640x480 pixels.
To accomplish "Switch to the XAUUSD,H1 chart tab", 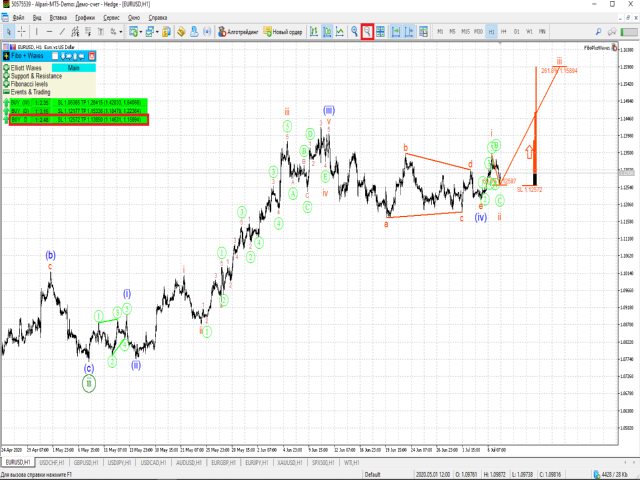I will 289,463.
